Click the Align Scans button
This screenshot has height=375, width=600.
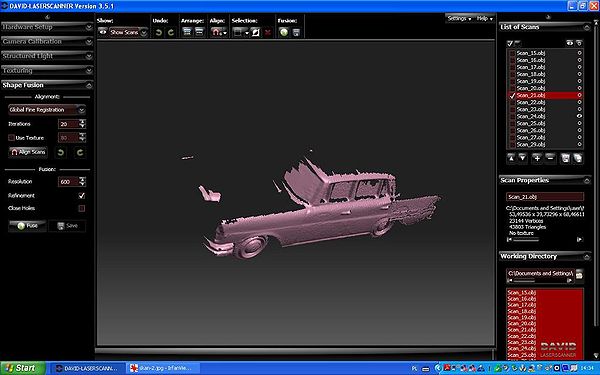coord(28,152)
